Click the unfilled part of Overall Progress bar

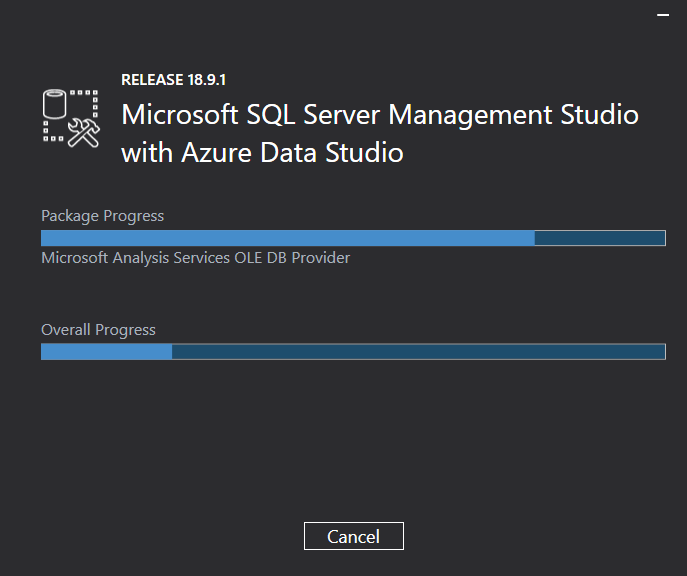coord(418,351)
